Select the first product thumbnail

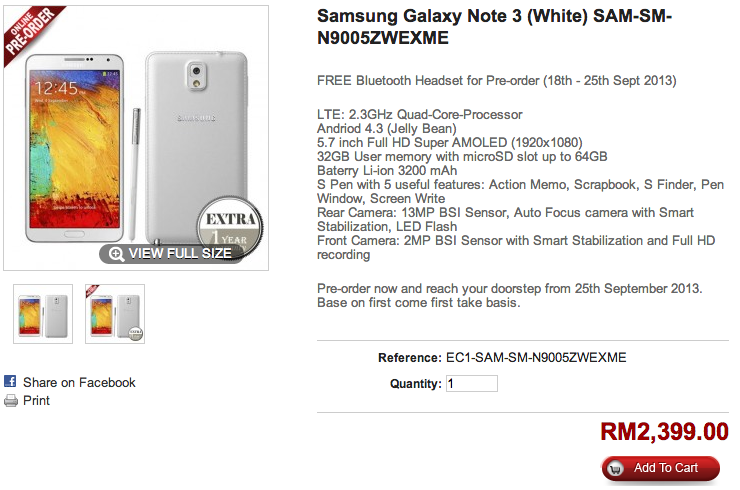tap(43, 314)
